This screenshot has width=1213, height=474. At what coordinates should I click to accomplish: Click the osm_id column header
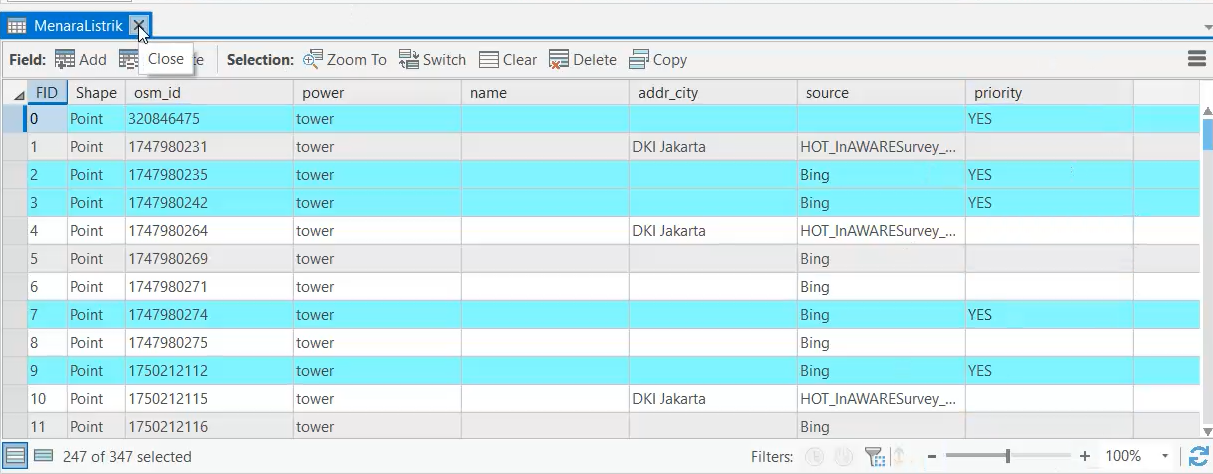pos(209,92)
